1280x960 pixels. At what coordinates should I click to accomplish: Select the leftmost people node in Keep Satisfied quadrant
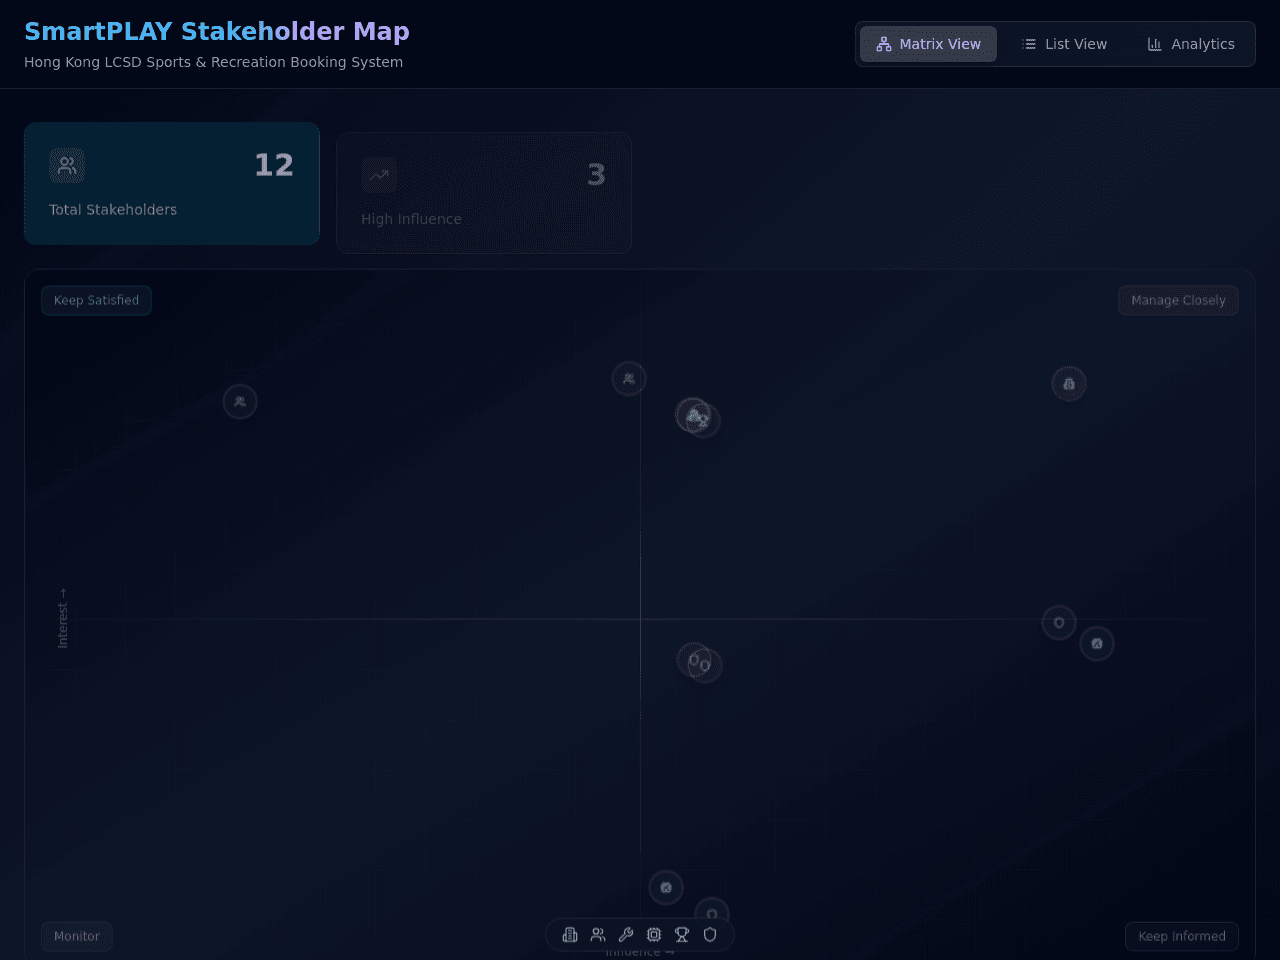coord(240,402)
